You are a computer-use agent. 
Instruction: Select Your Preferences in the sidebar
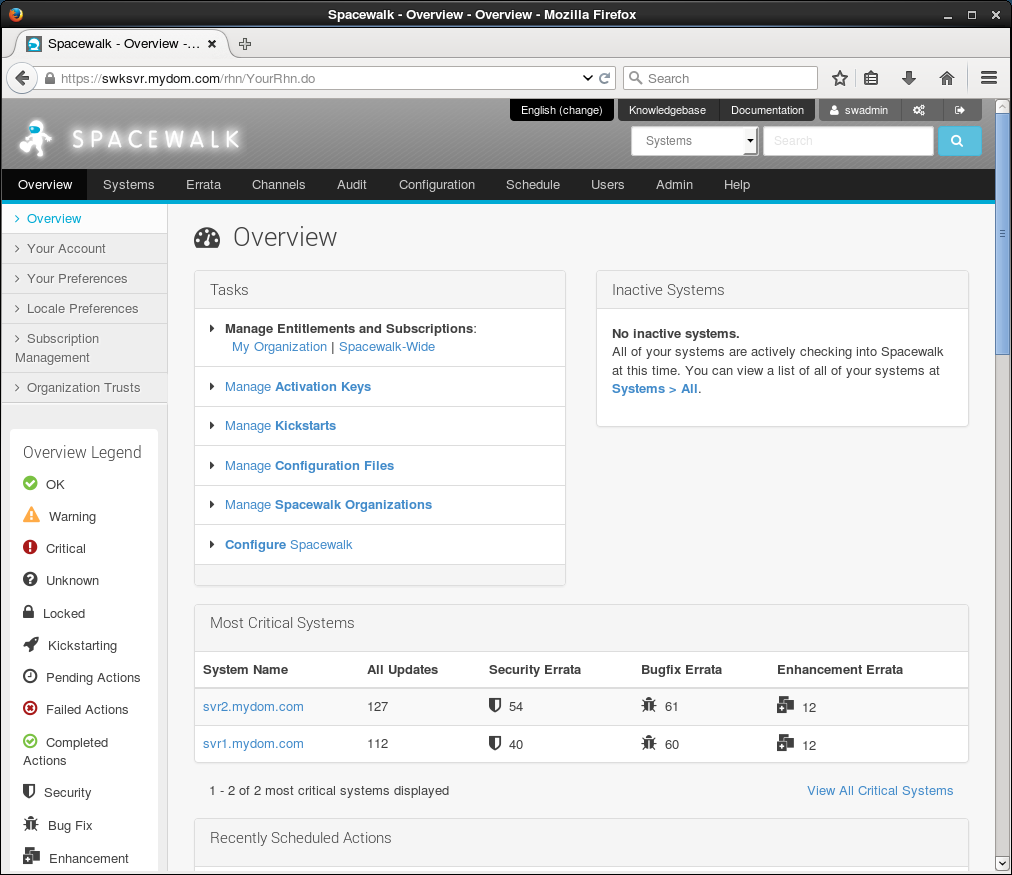tap(85, 279)
